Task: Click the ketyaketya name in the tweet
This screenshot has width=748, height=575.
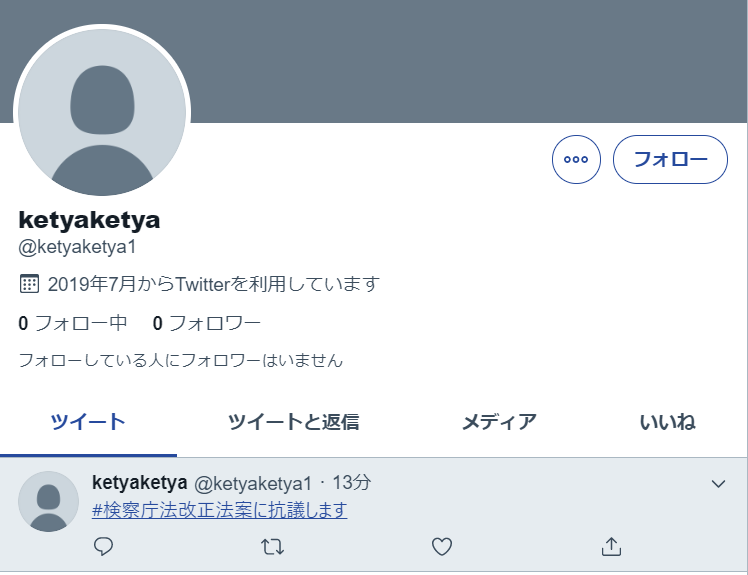Action: (x=139, y=482)
